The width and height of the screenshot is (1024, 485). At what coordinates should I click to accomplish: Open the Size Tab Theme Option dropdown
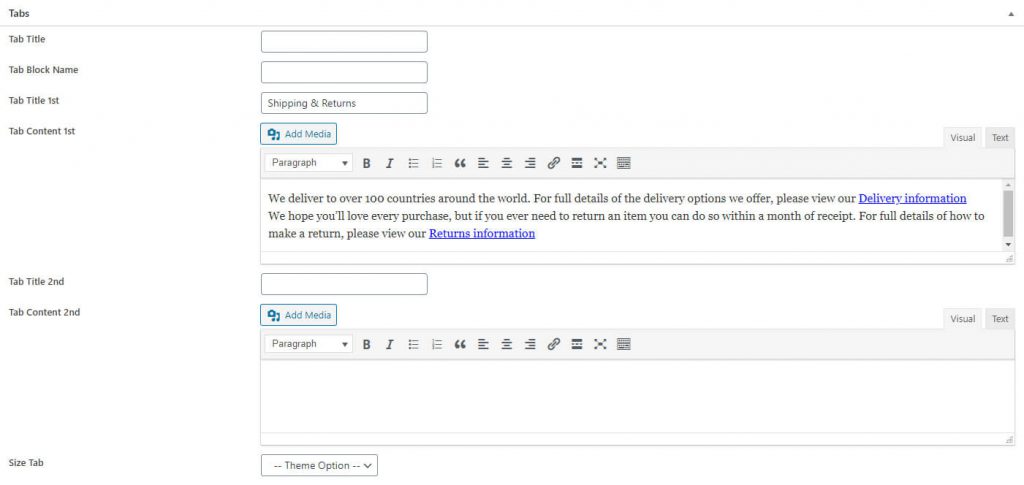(319, 465)
